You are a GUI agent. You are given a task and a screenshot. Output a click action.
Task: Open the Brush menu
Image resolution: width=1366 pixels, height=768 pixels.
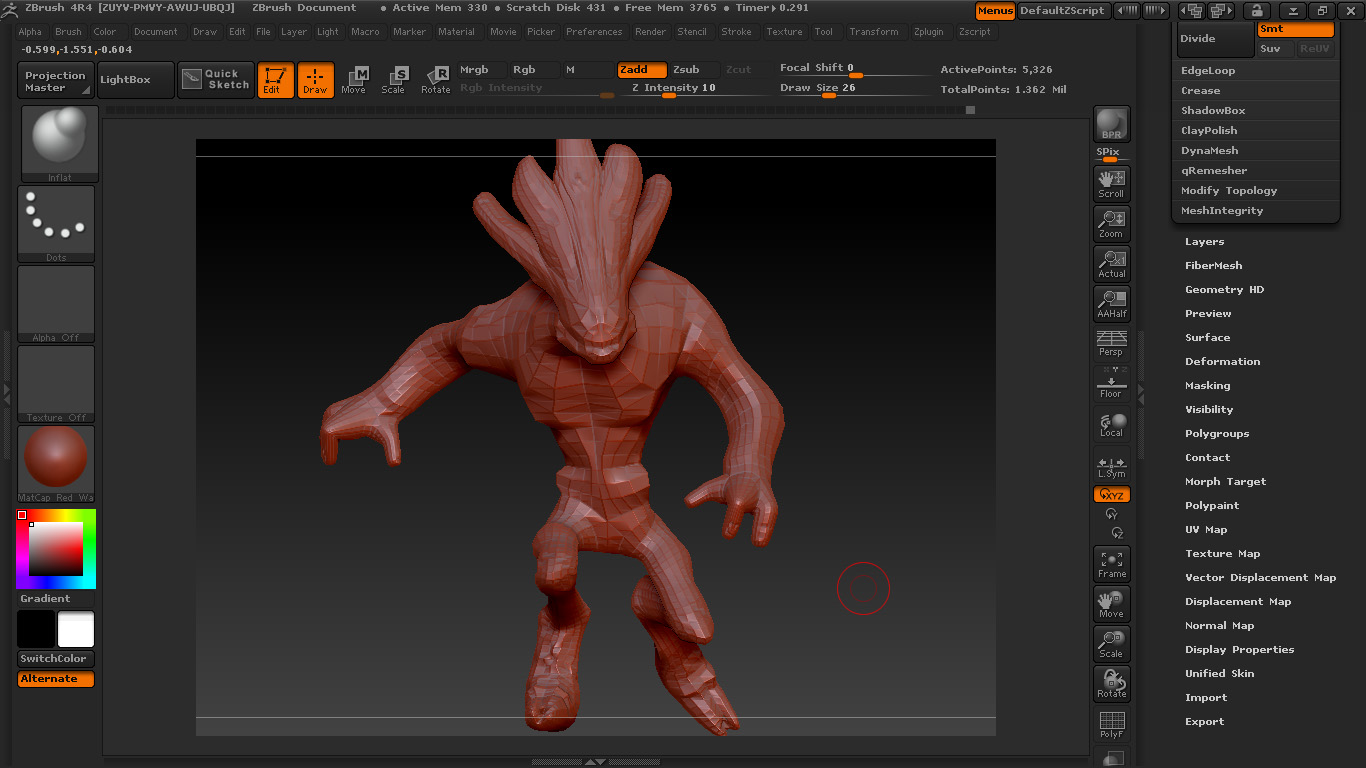coord(68,32)
